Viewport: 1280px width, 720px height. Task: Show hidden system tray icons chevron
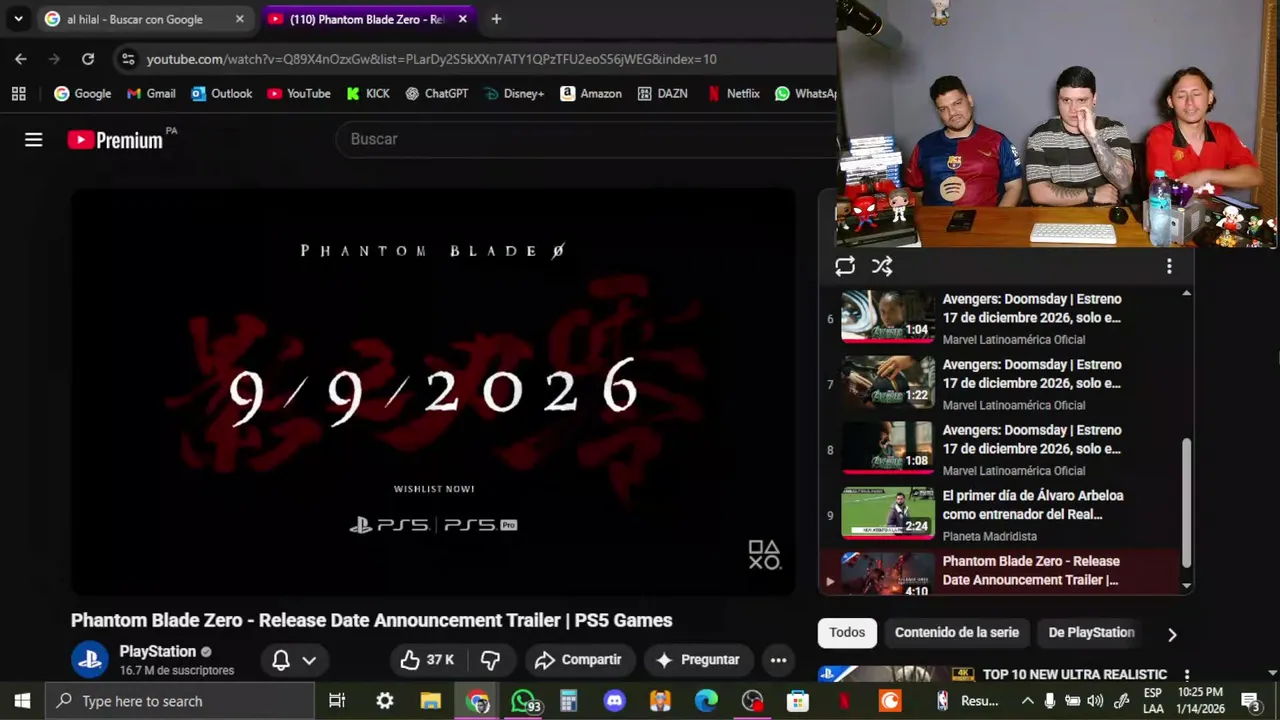point(1027,701)
